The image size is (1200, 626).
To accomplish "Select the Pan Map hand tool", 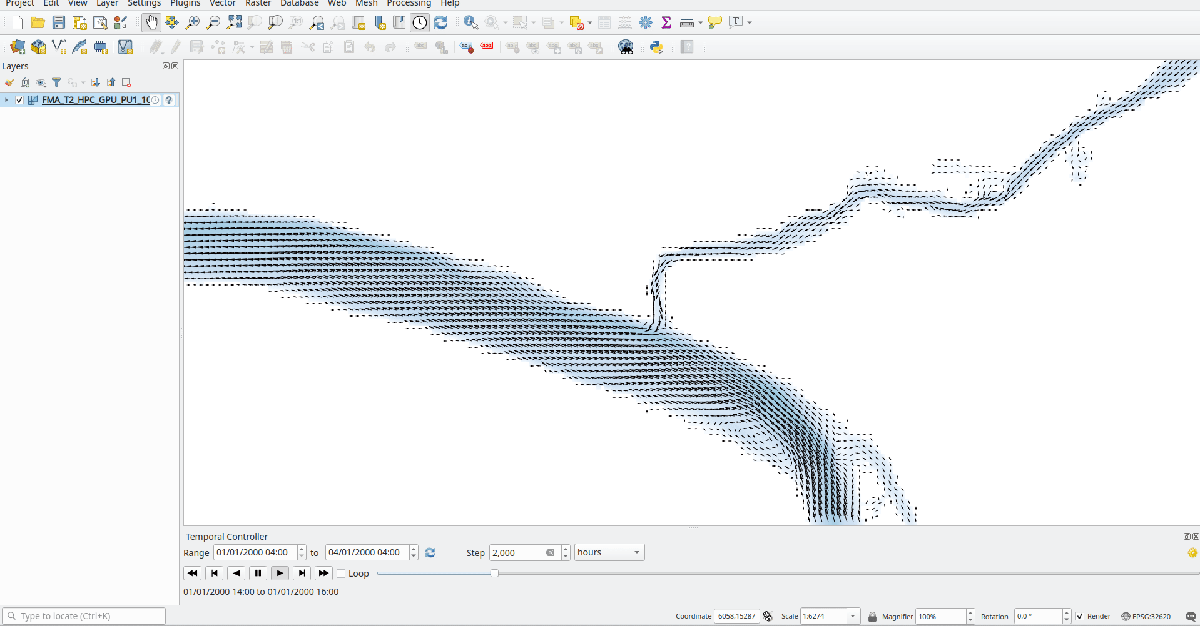I will [x=151, y=22].
